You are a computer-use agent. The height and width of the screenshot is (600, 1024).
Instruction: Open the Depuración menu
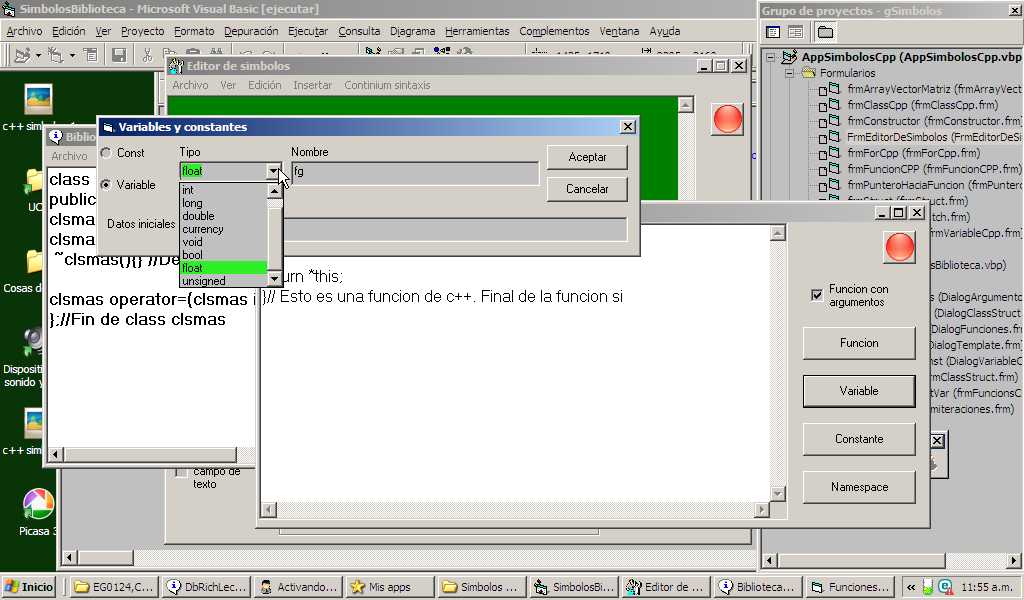pyautogui.click(x=251, y=31)
